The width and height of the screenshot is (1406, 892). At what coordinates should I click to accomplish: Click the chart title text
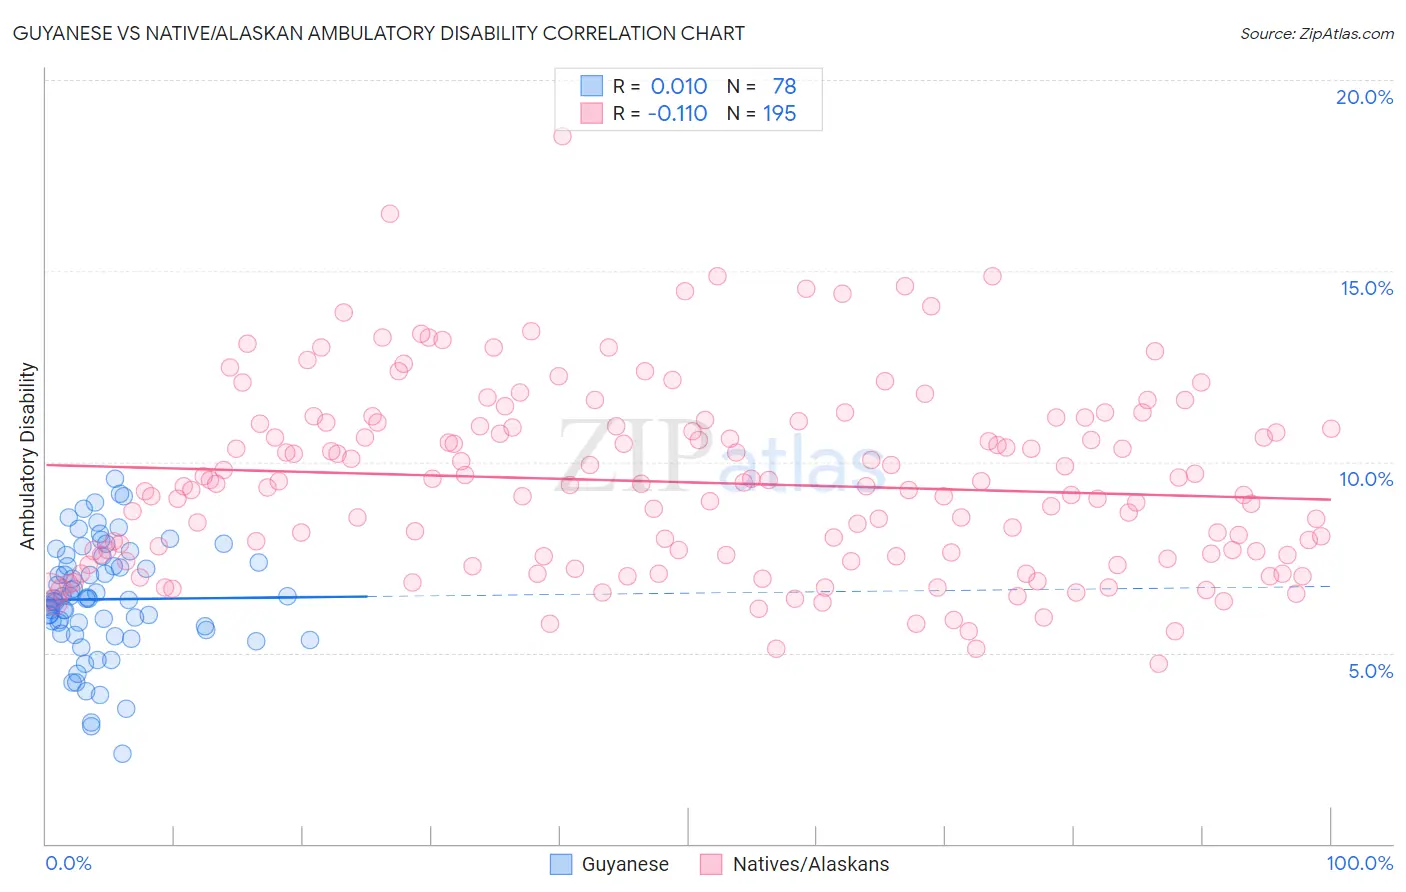[378, 33]
